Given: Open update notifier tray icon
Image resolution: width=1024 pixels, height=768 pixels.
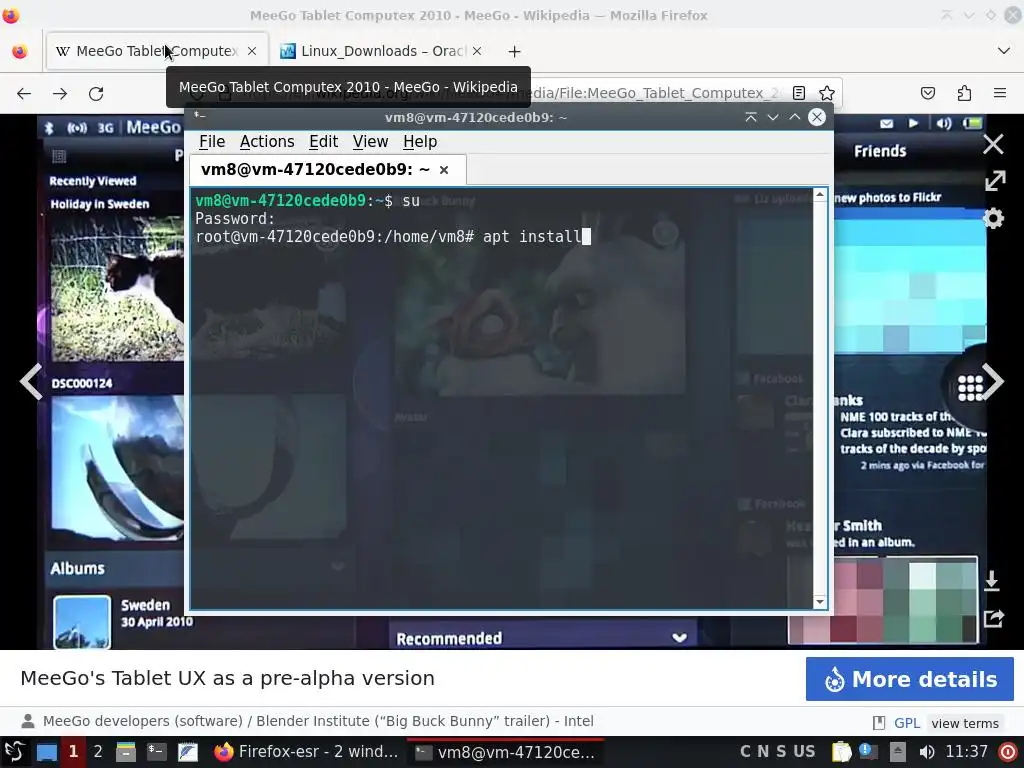Looking at the screenshot, I should click(x=869, y=752).
